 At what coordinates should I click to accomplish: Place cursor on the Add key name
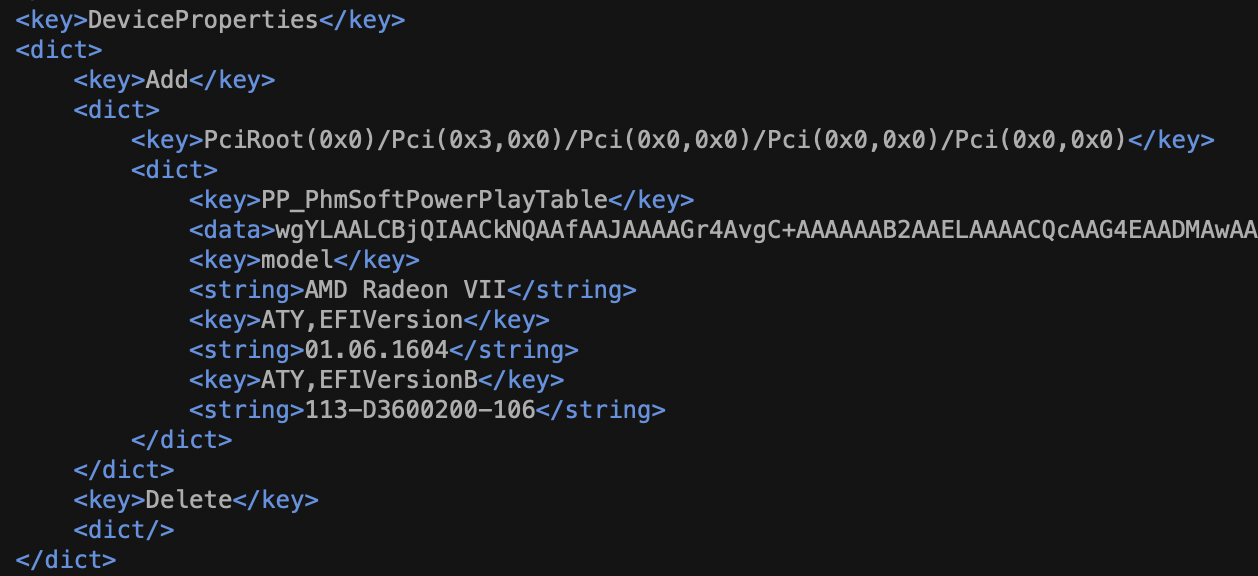pos(167,80)
